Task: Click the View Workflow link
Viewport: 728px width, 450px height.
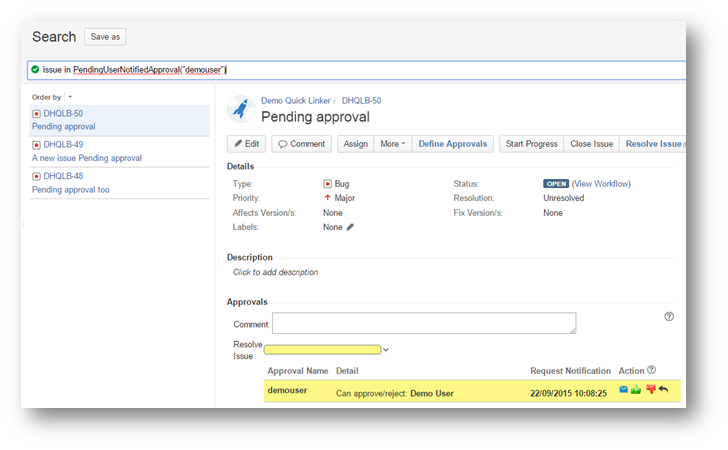Action: point(601,184)
